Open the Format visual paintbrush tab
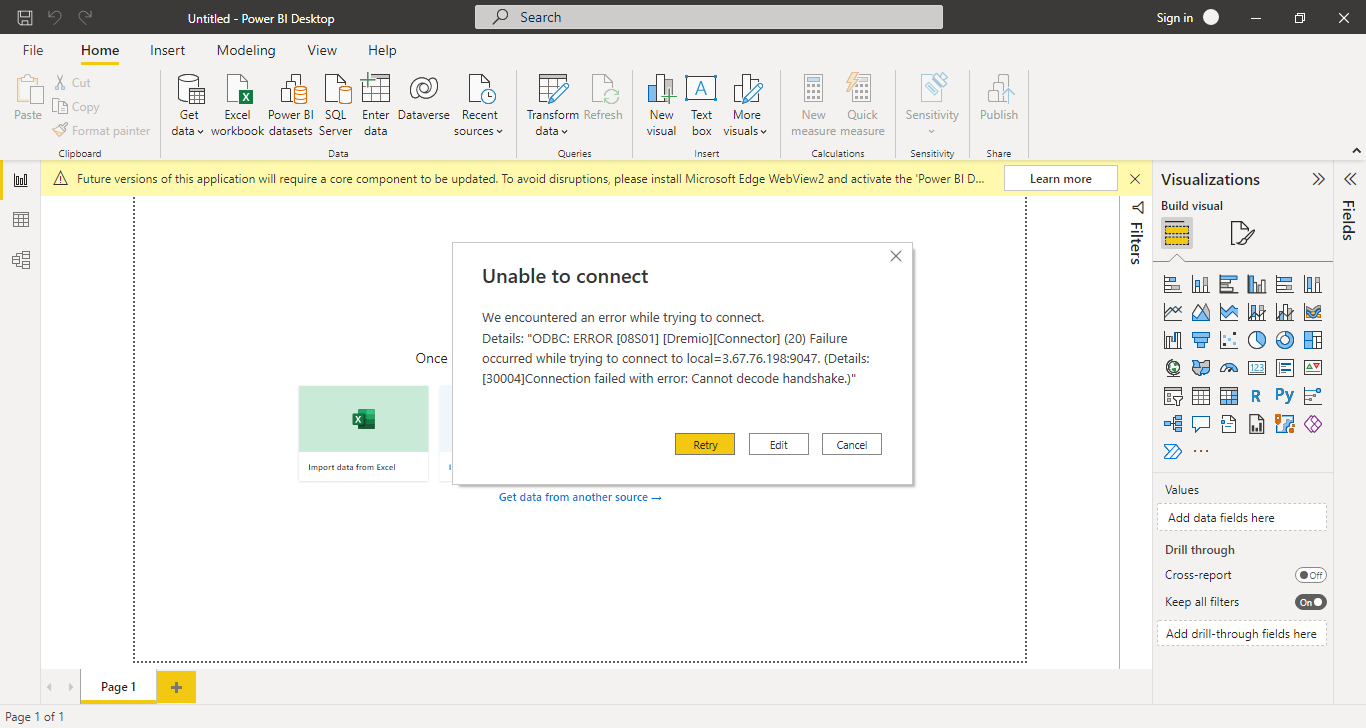The width and height of the screenshot is (1366, 728). [1241, 234]
